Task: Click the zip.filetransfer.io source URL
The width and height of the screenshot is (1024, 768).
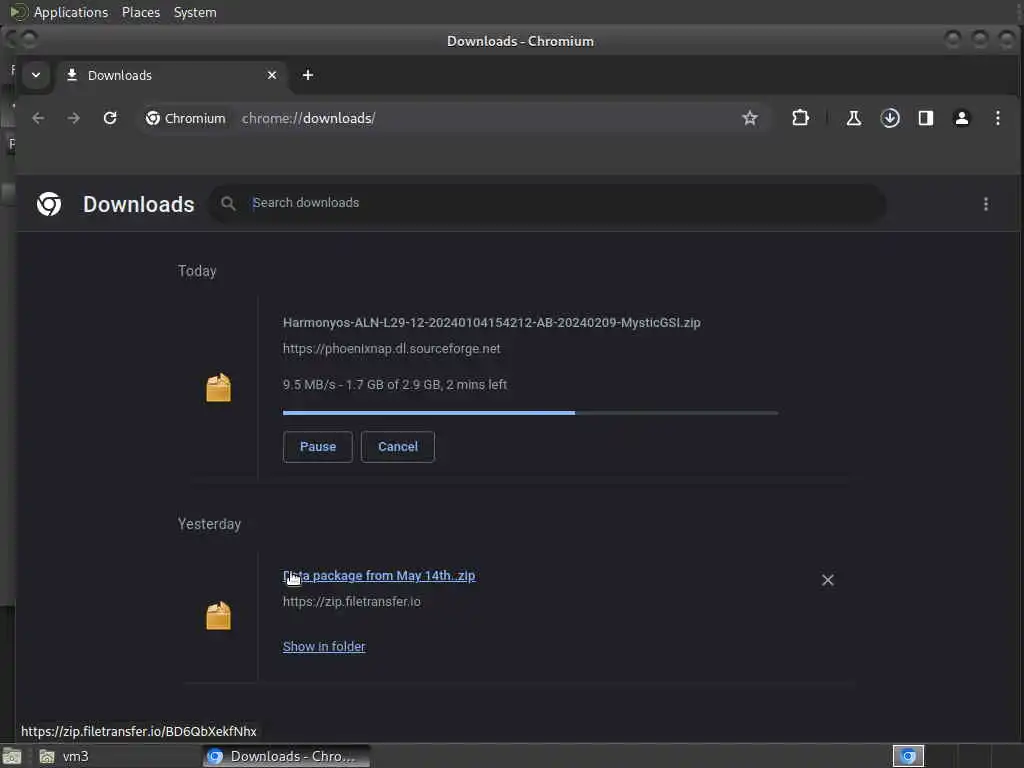Action: 351,601
